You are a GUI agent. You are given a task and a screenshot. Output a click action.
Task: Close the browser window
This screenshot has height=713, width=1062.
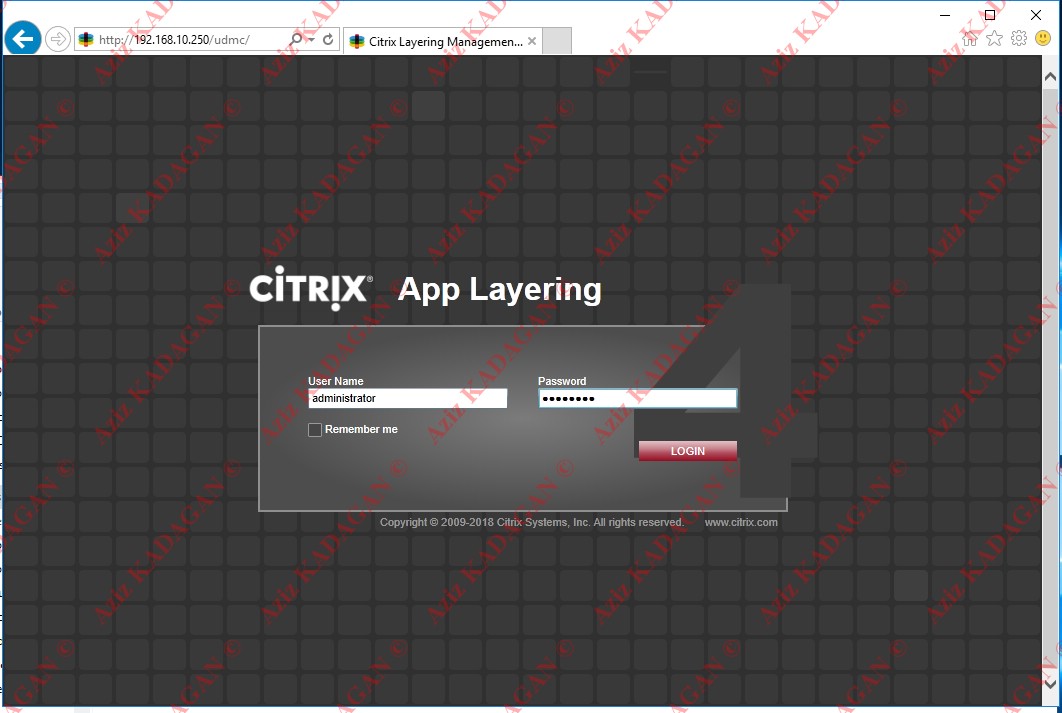[1036, 15]
